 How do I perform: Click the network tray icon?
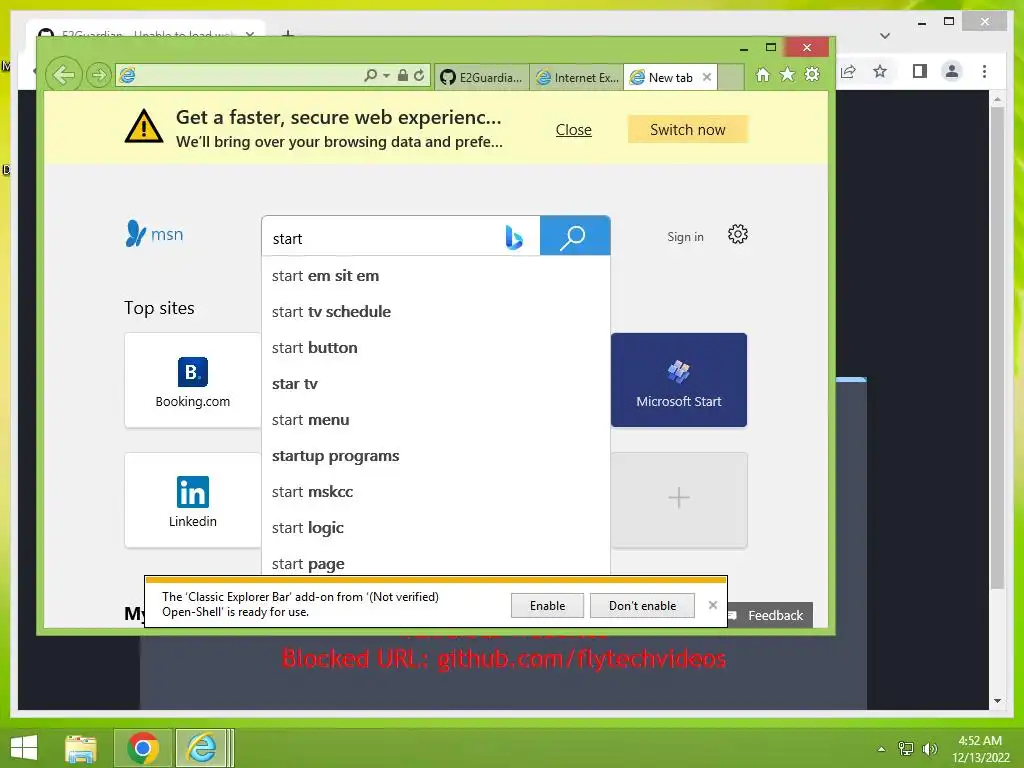pyautogui.click(x=906, y=749)
